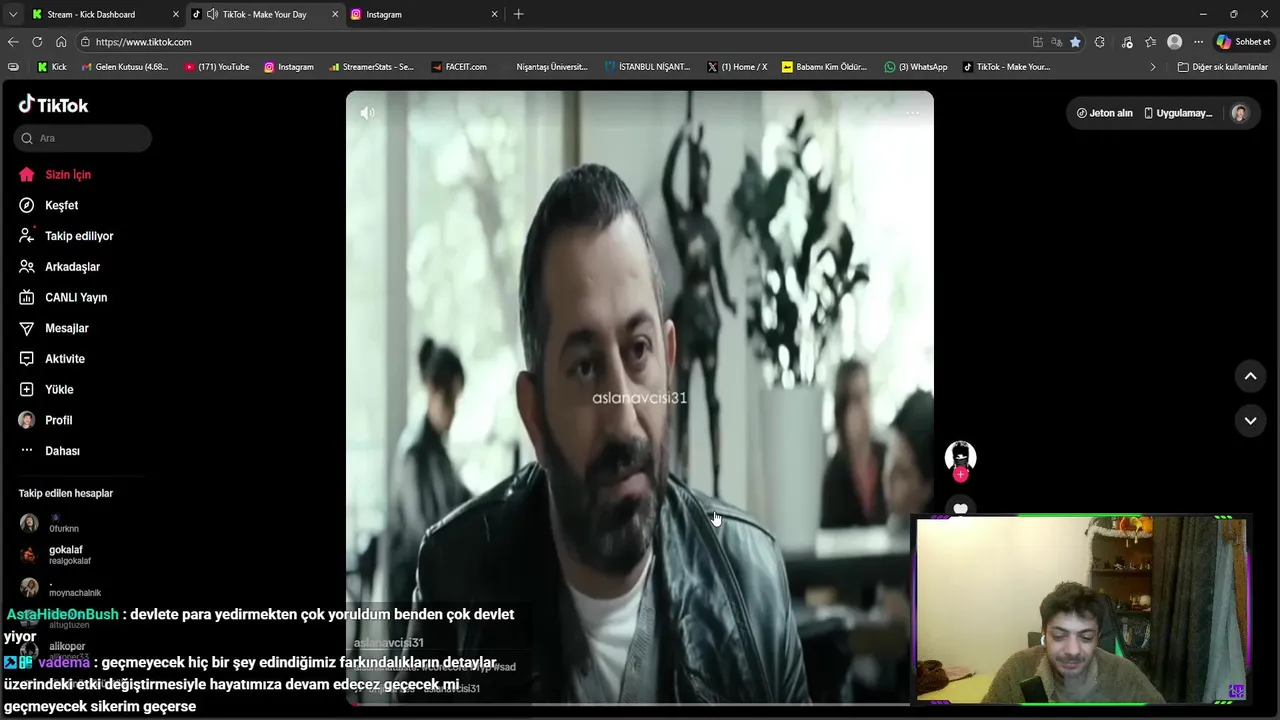Open Arkadaşlar page

pos(72,267)
